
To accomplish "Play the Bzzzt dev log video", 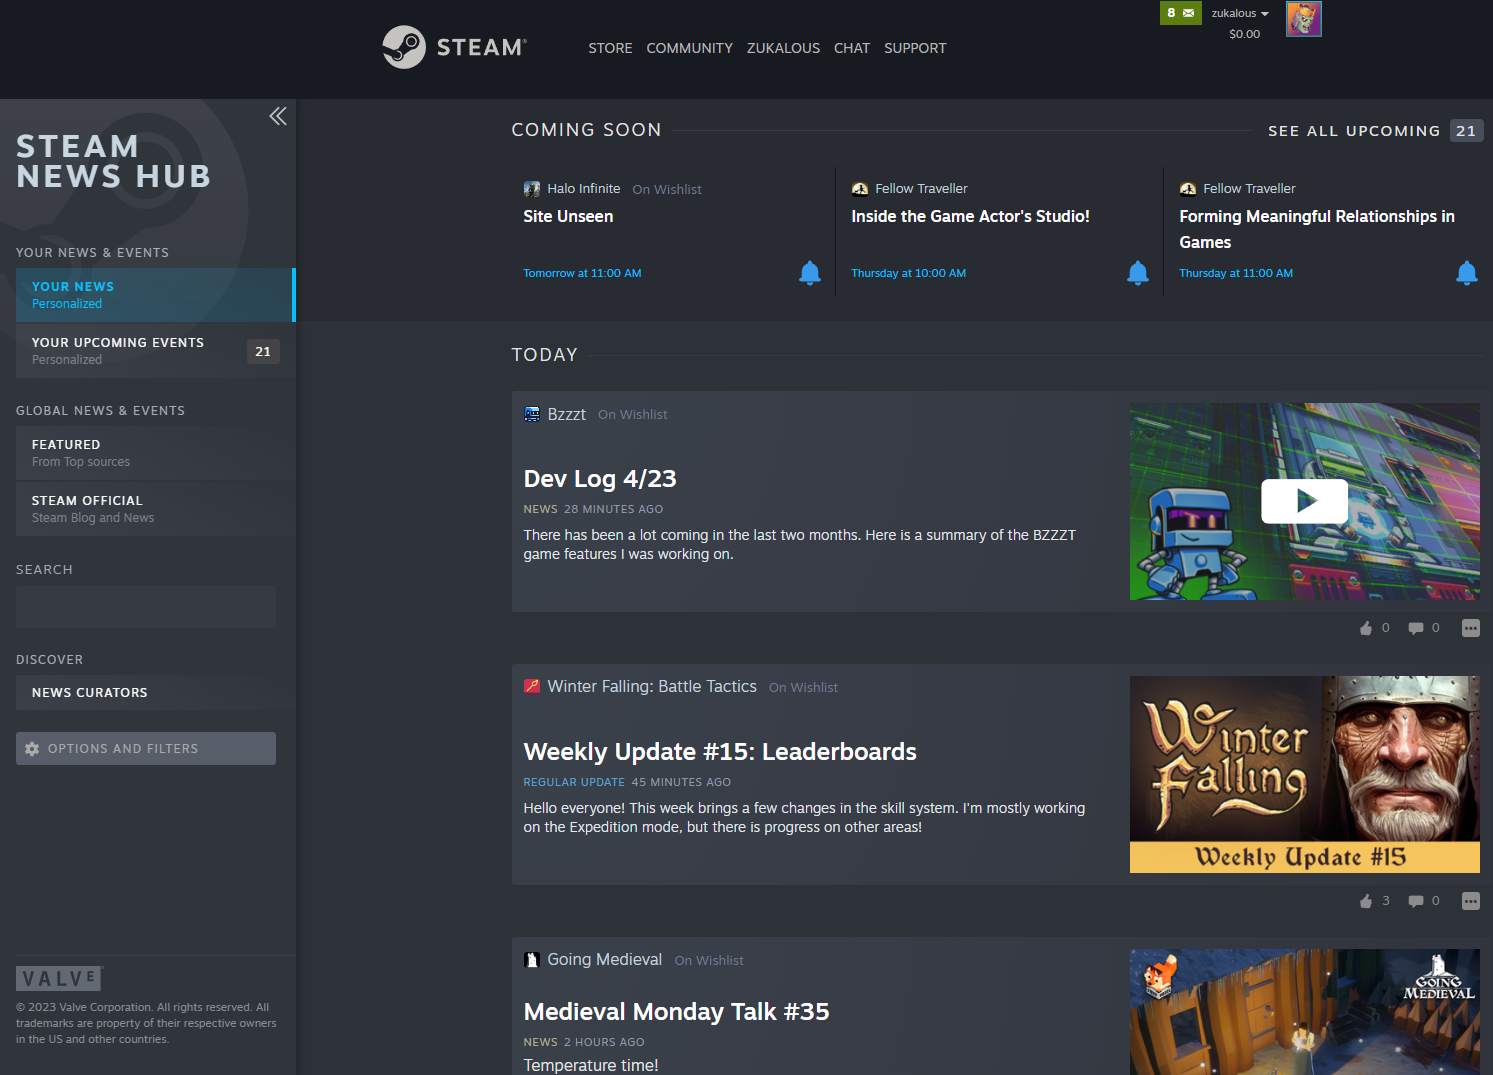I will pyautogui.click(x=1304, y=501).
